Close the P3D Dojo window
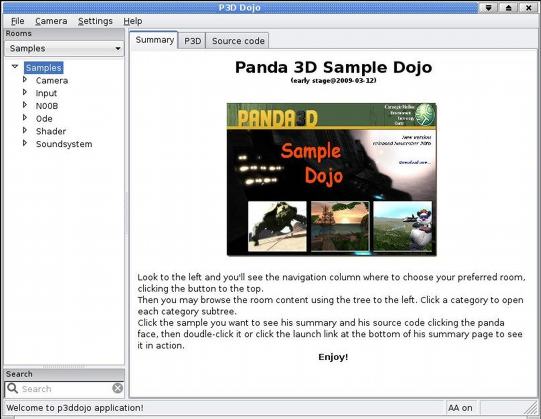 (x=528, y=8)
